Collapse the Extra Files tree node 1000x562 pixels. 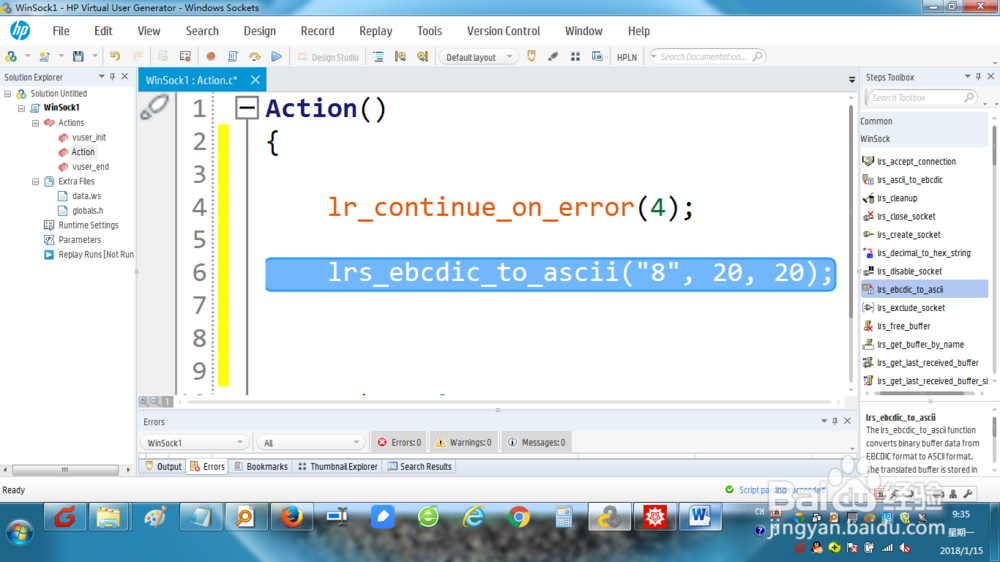click(36, 182)
